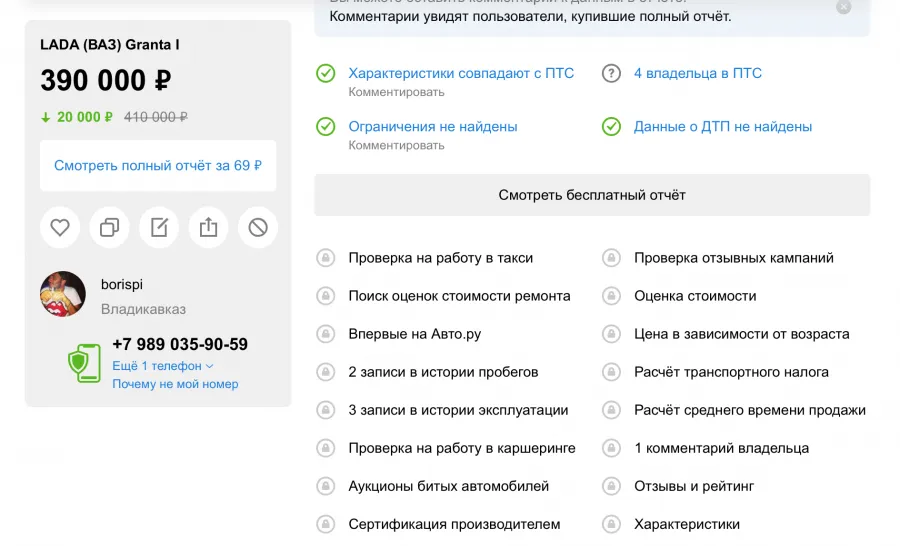The width and height of the screenshot is (900, 546).
Task: Click Аукционы битых автомобилей text
Action: [449, 486]
